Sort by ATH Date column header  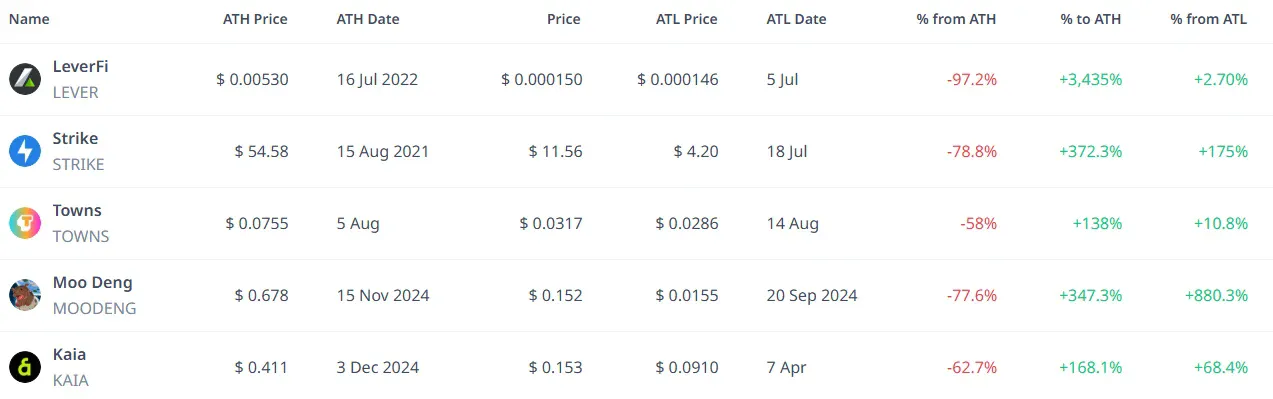coord(369,19)
